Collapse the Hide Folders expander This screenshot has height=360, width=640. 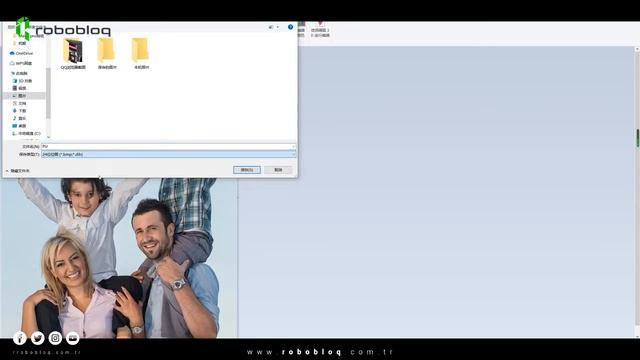click(18, 171)
